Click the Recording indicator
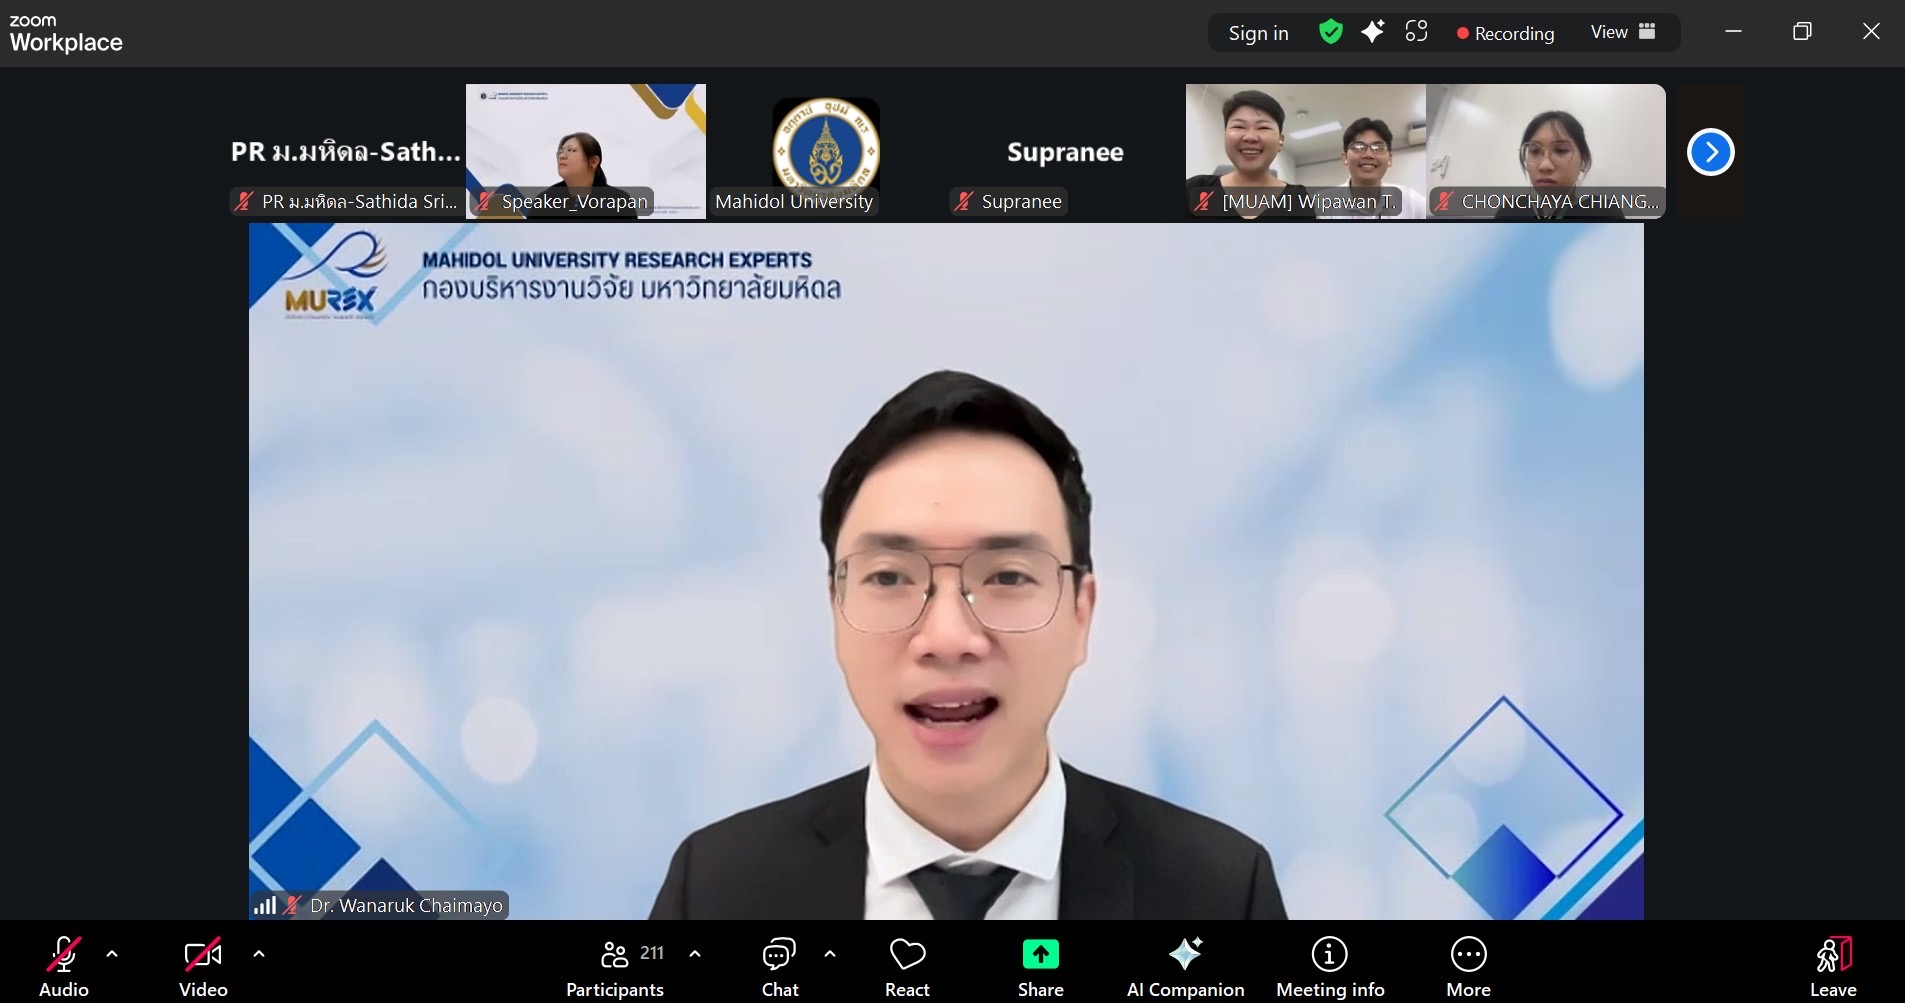Viewport: 1905px width, 1003px height. tap(1505, 33)
